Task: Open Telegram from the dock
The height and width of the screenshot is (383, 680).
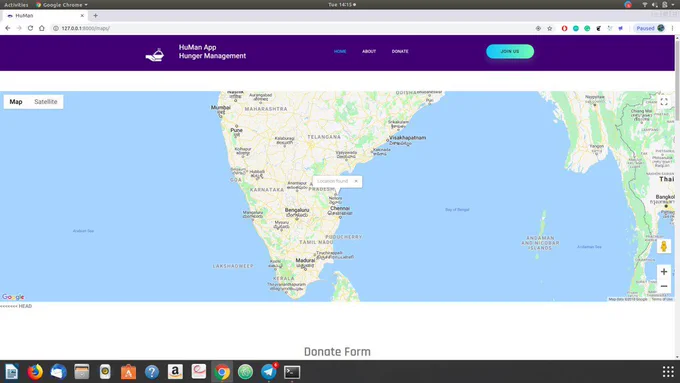Action: pyautogui.click(x=269, y=372)
